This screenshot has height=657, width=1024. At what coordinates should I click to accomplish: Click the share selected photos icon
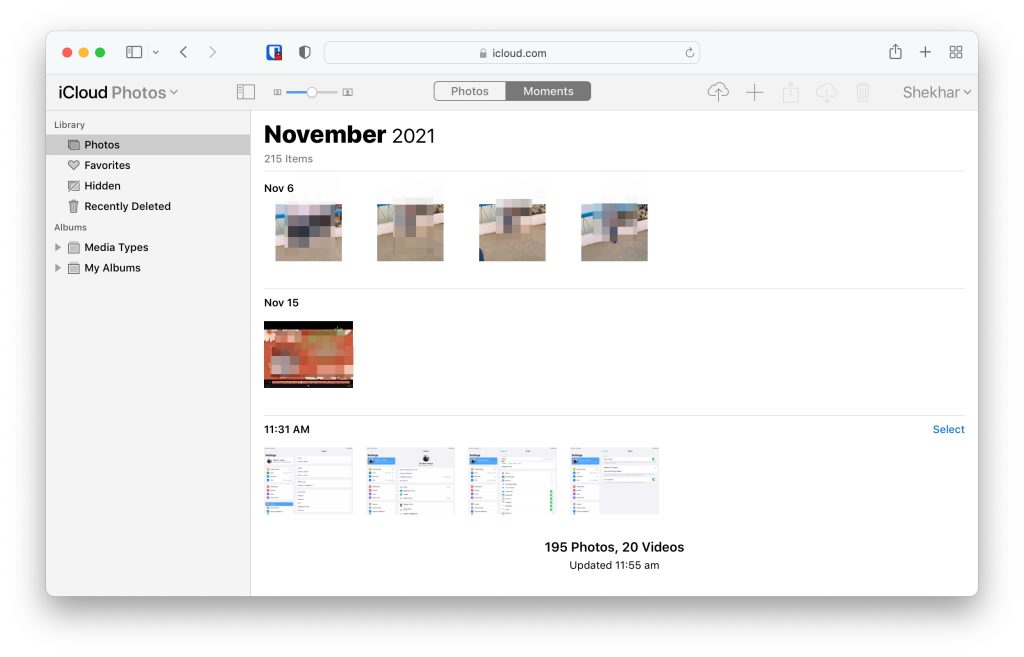click(x=791, y=92)
